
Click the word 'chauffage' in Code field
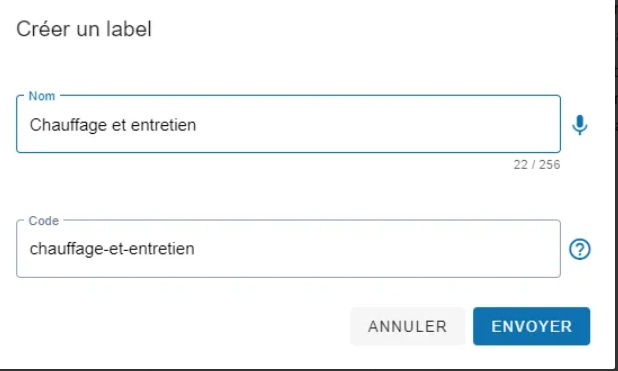pos(62,250)
